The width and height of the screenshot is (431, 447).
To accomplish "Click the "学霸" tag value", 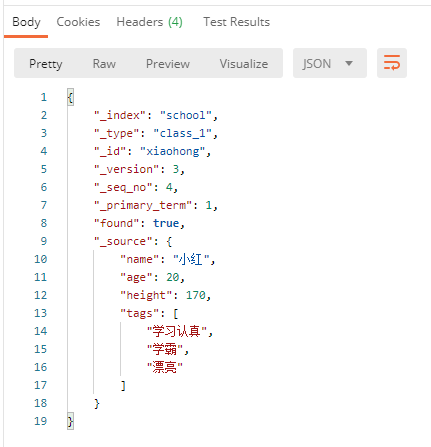I will pos(165,349).
